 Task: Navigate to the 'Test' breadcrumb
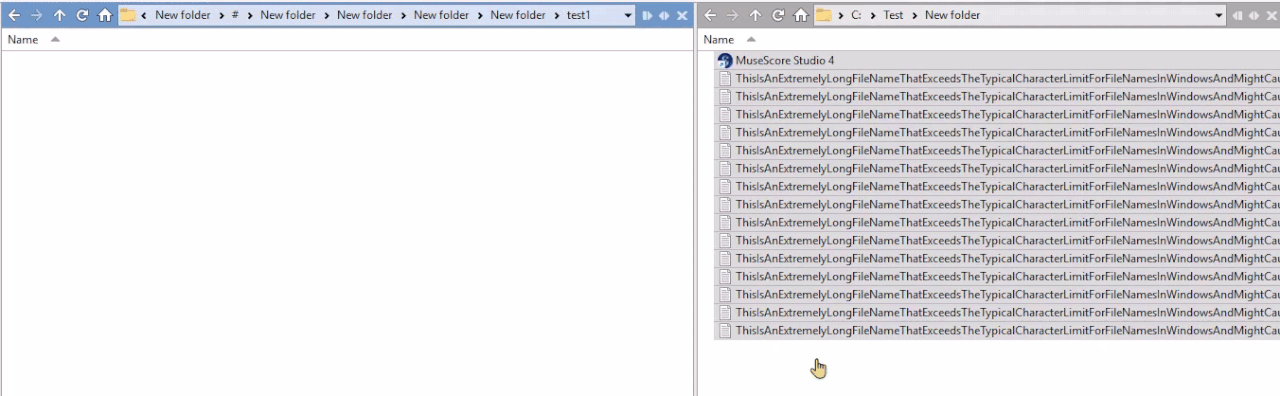click(893, 15)
